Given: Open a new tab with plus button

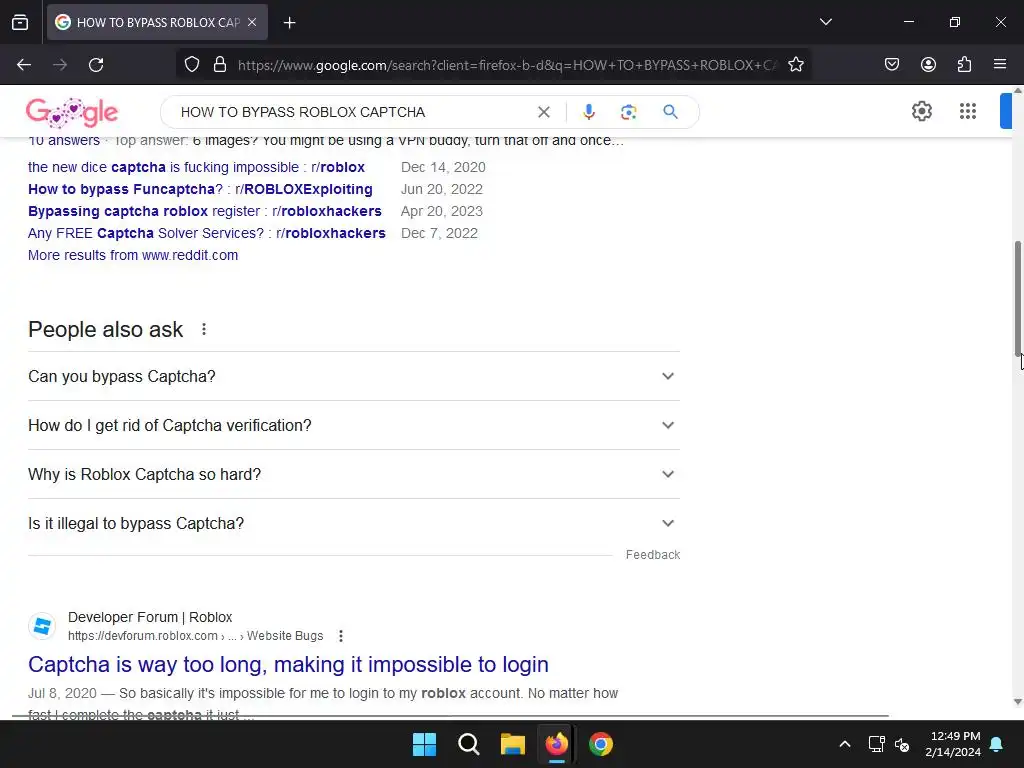Looking at the screenshot, I should (289, 23).
